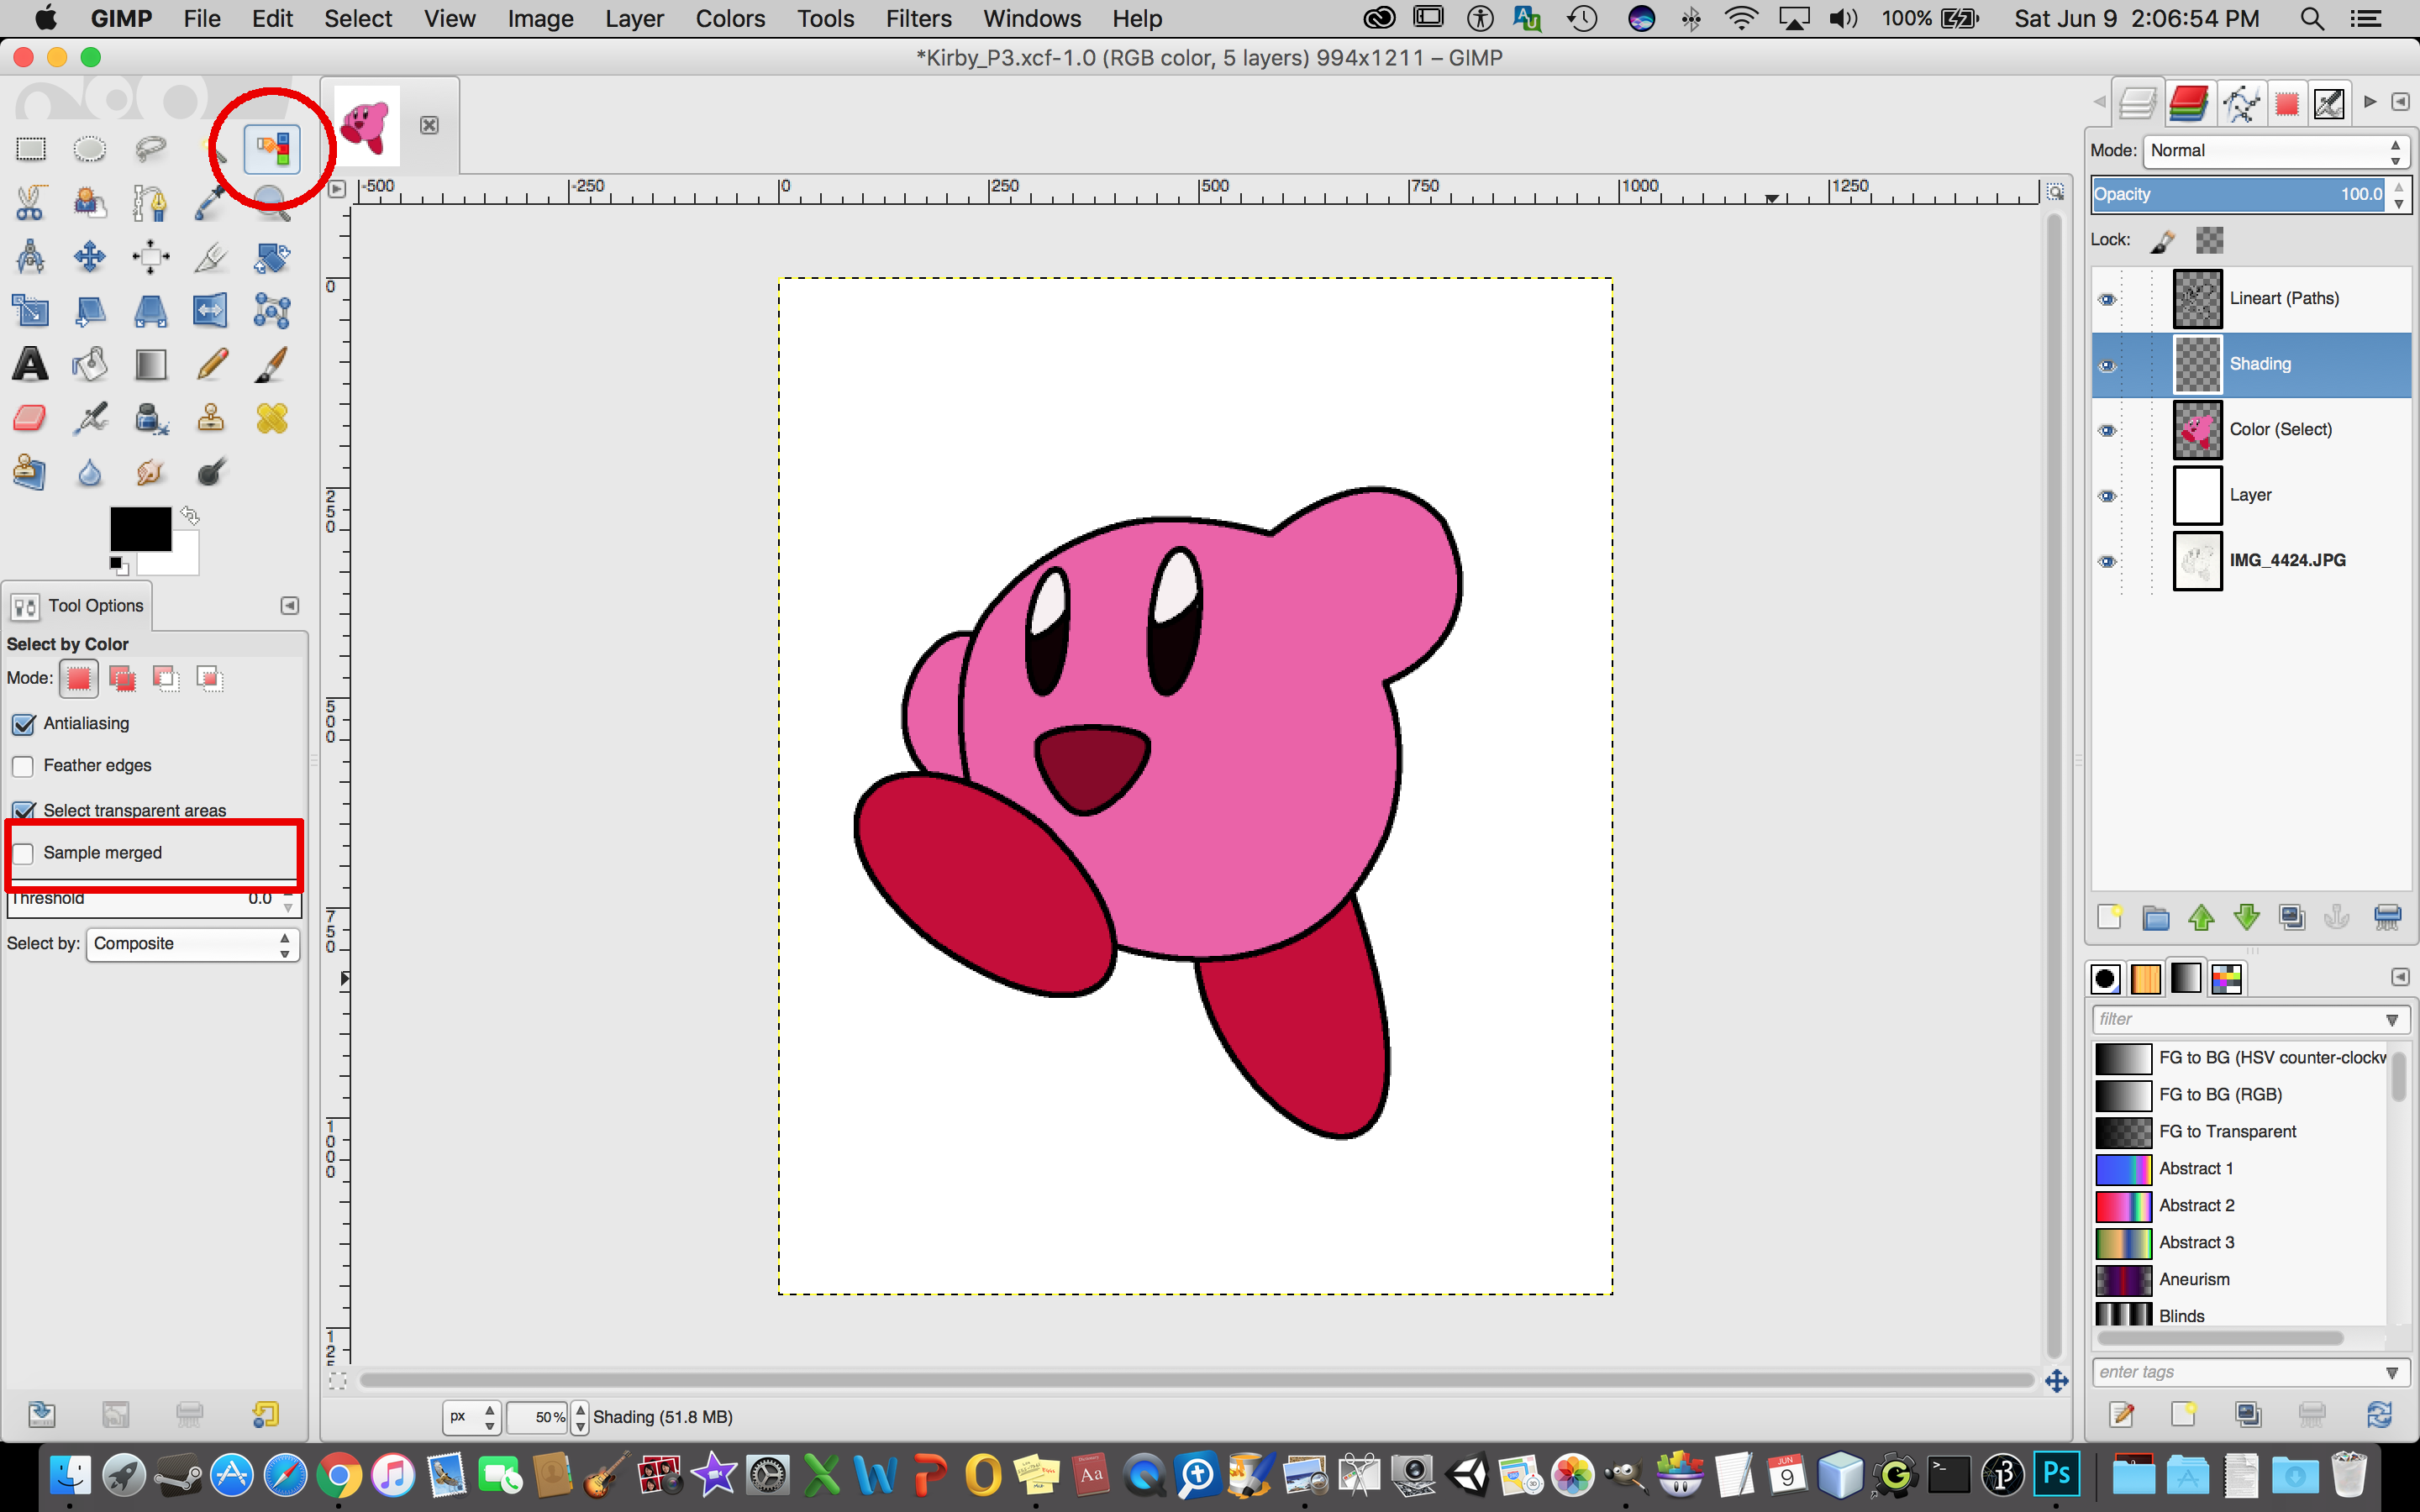This screenshot has width=2420, height=1512.
Task: Open the Filters menu
Action: tap(918, 19)
